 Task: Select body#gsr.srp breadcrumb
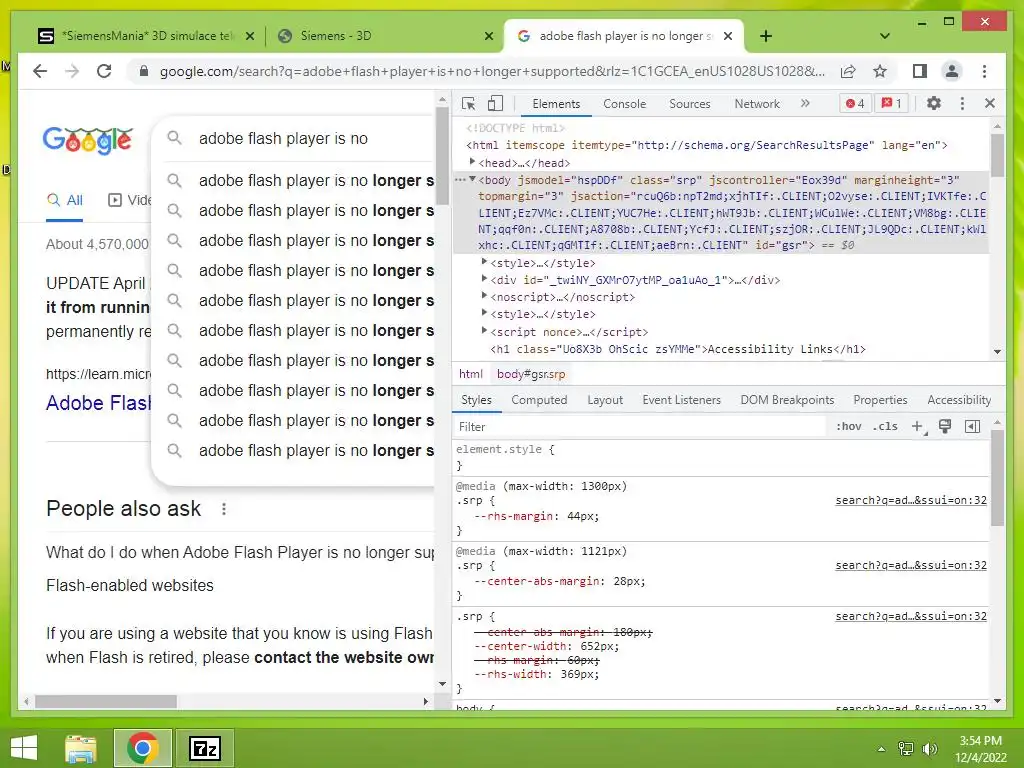(531, 374)
